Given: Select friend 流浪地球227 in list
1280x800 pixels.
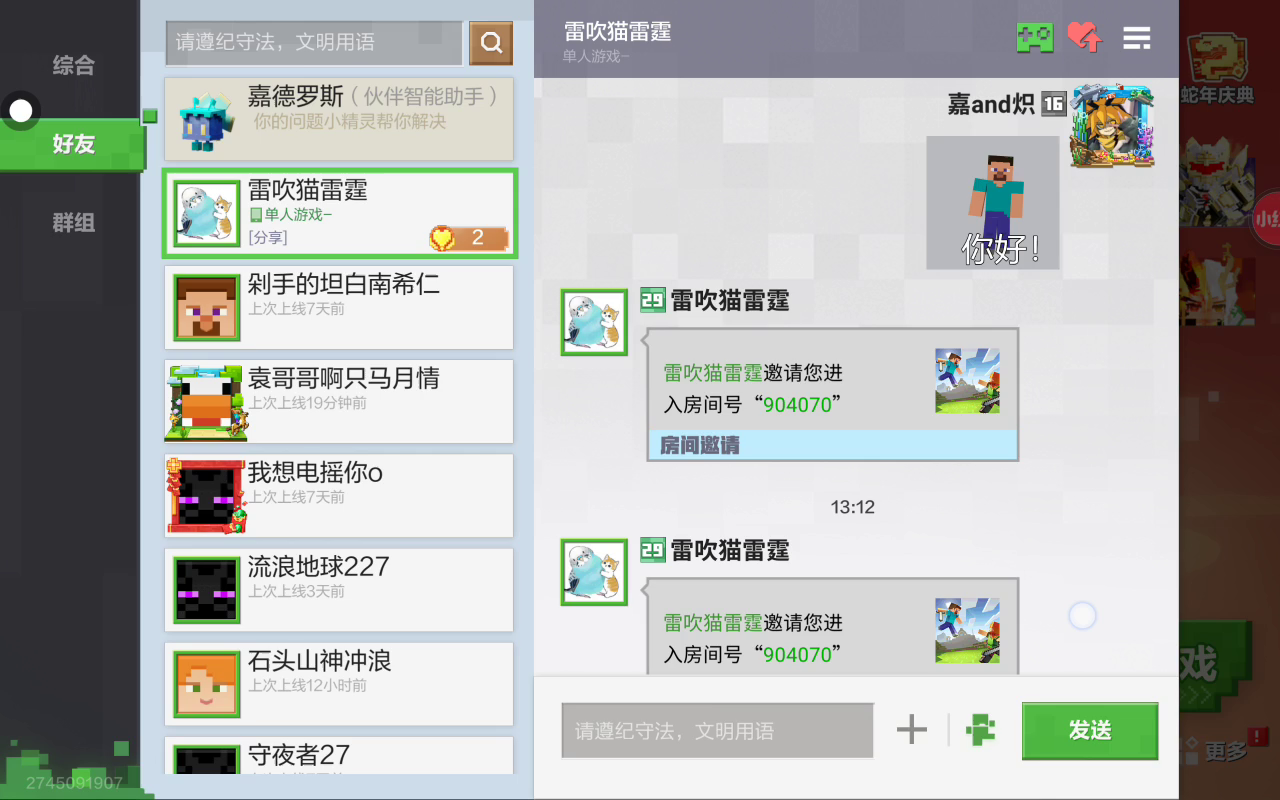Looking at the screenshot, I should click(x=339, y=589).
